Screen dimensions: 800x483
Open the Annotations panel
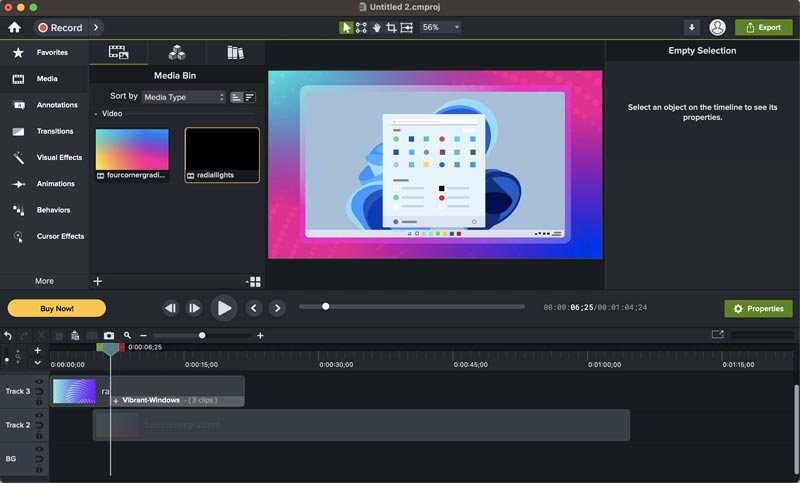pyautogui.click(x=44, y=105)
